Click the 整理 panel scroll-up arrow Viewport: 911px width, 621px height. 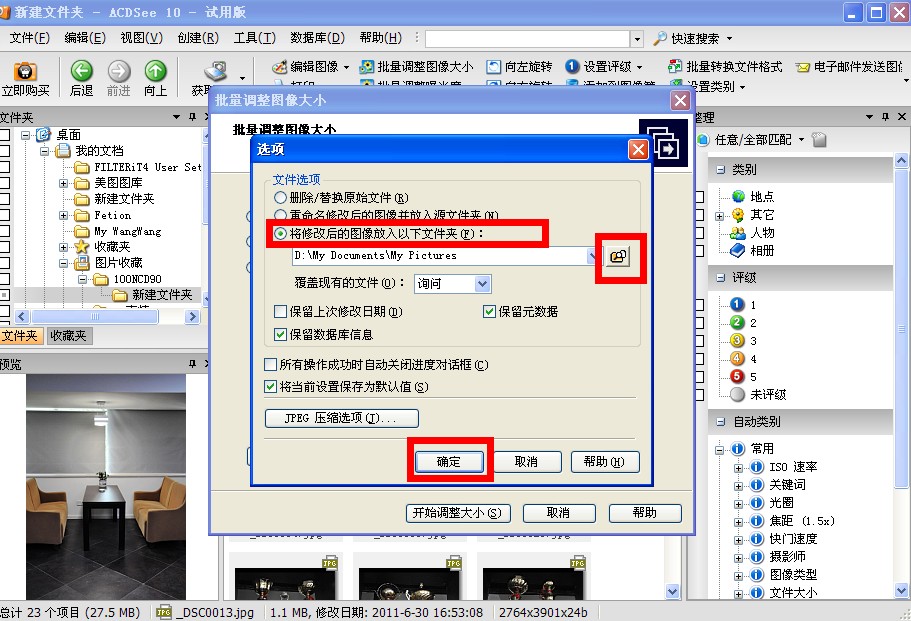tap(901, 161)
